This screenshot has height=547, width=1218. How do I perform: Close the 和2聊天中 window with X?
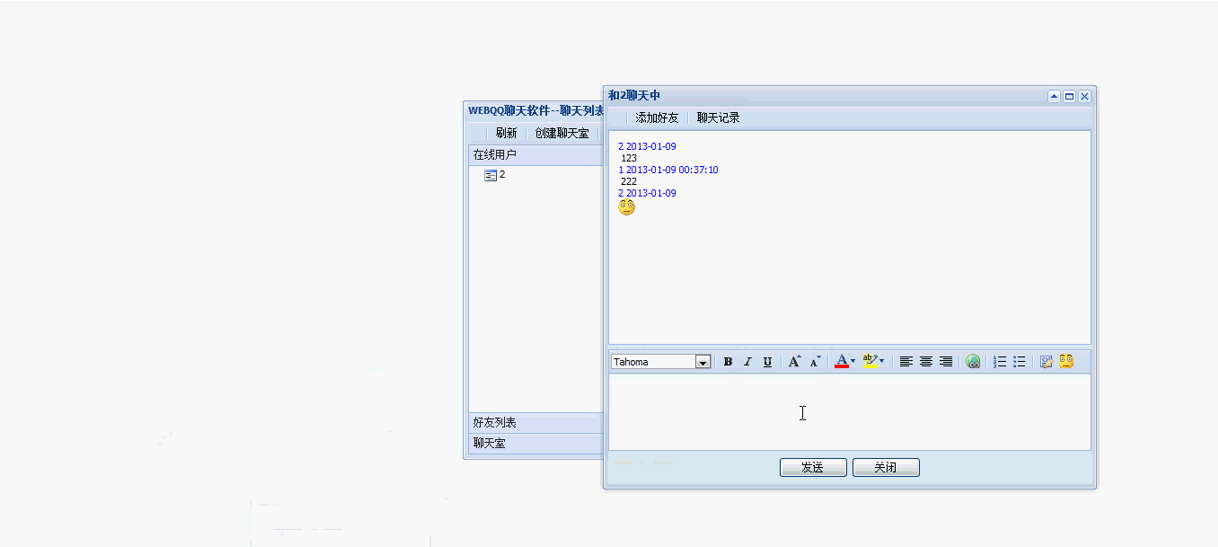click(x=1084, y=96)
